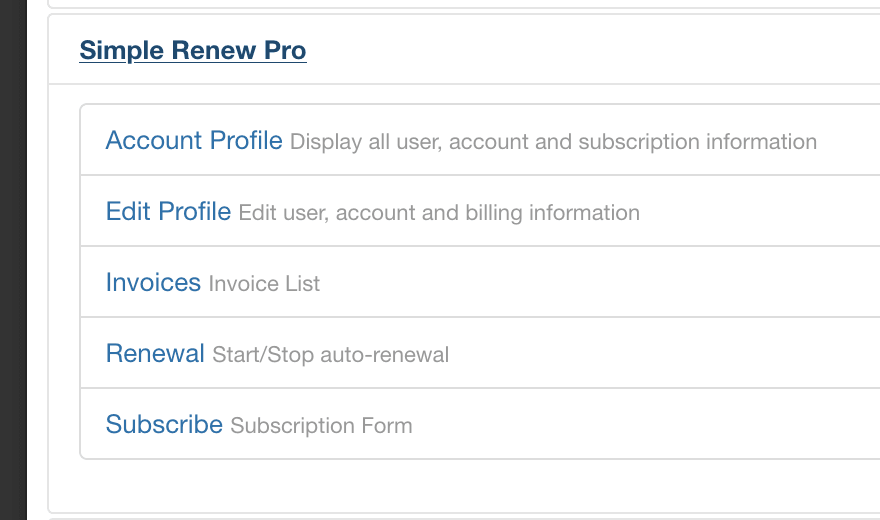
Task: Select the Edit Profile link
Action: [168, 212]
